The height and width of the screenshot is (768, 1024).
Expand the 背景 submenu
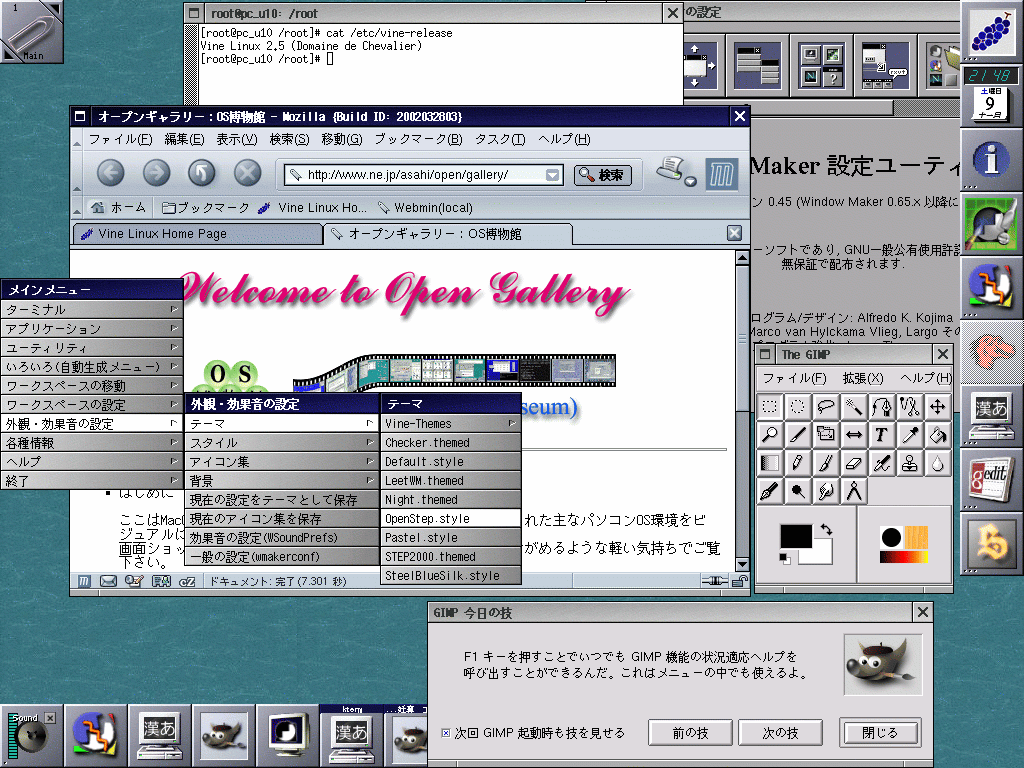coord(282,481)
